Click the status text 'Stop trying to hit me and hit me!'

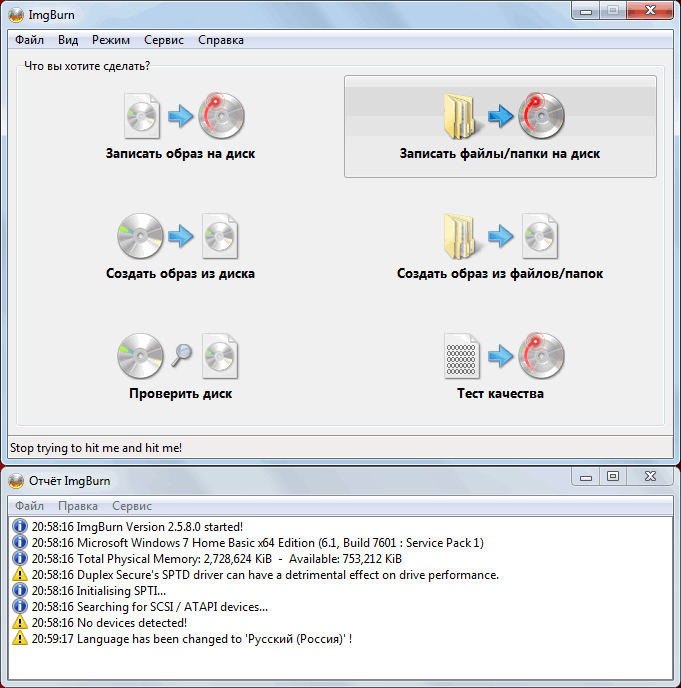coord(96,448)
